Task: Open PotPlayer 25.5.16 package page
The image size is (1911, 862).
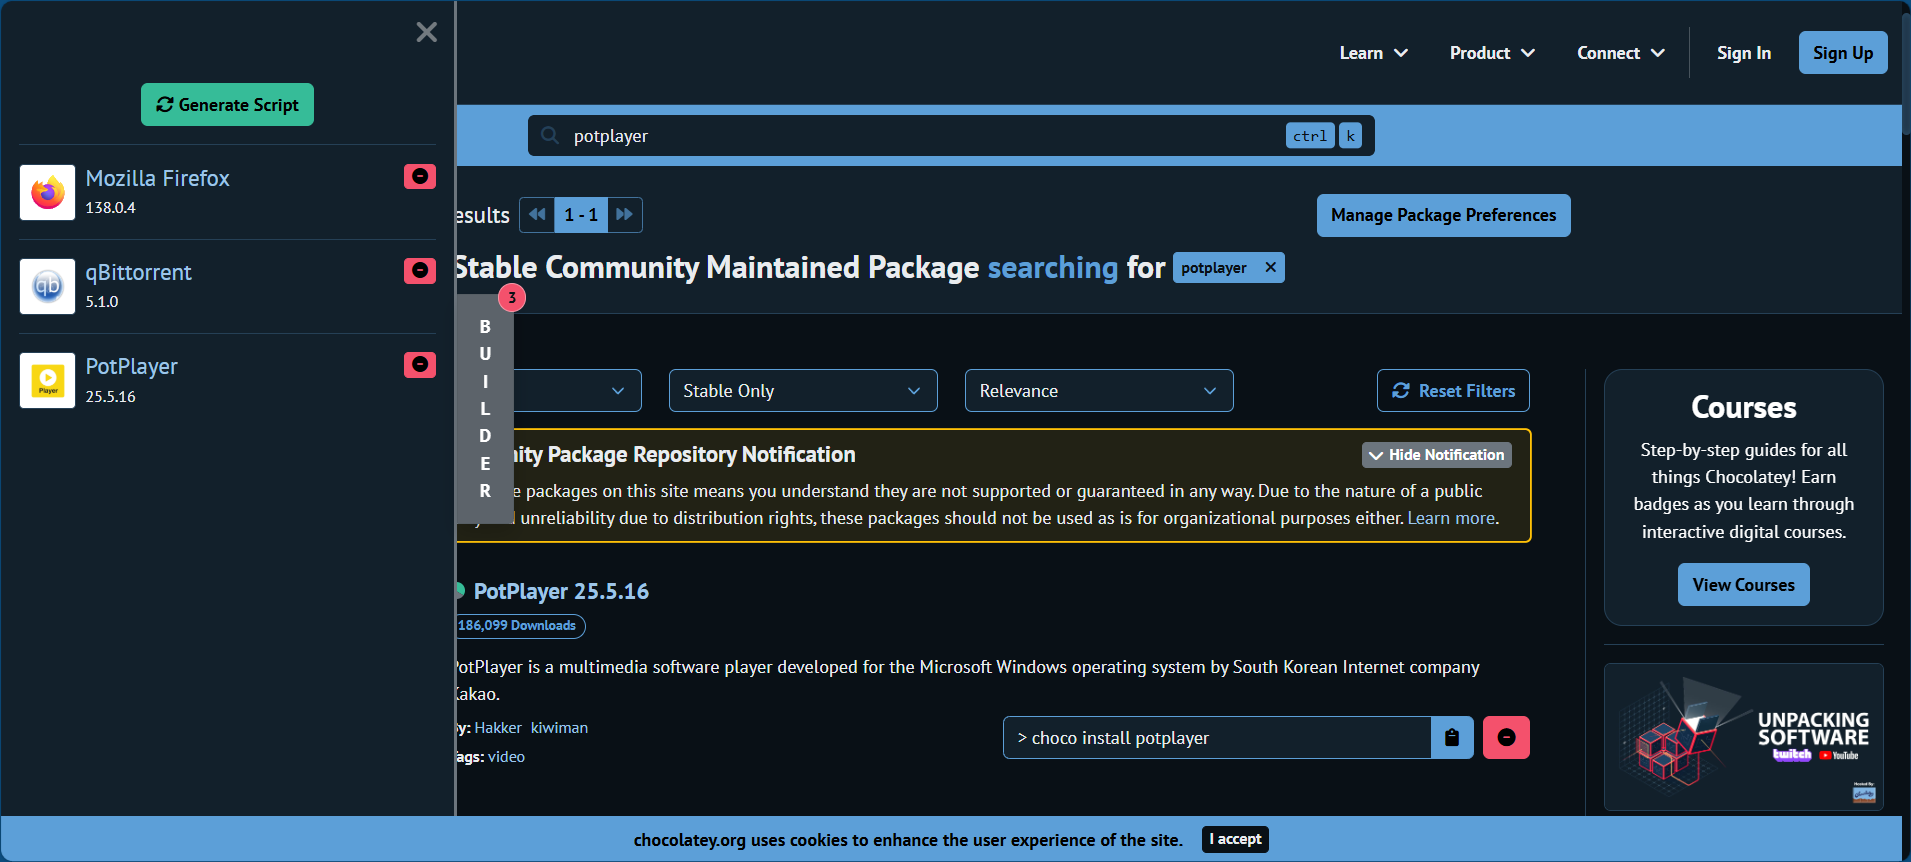Action: click(x=561, y=592)
